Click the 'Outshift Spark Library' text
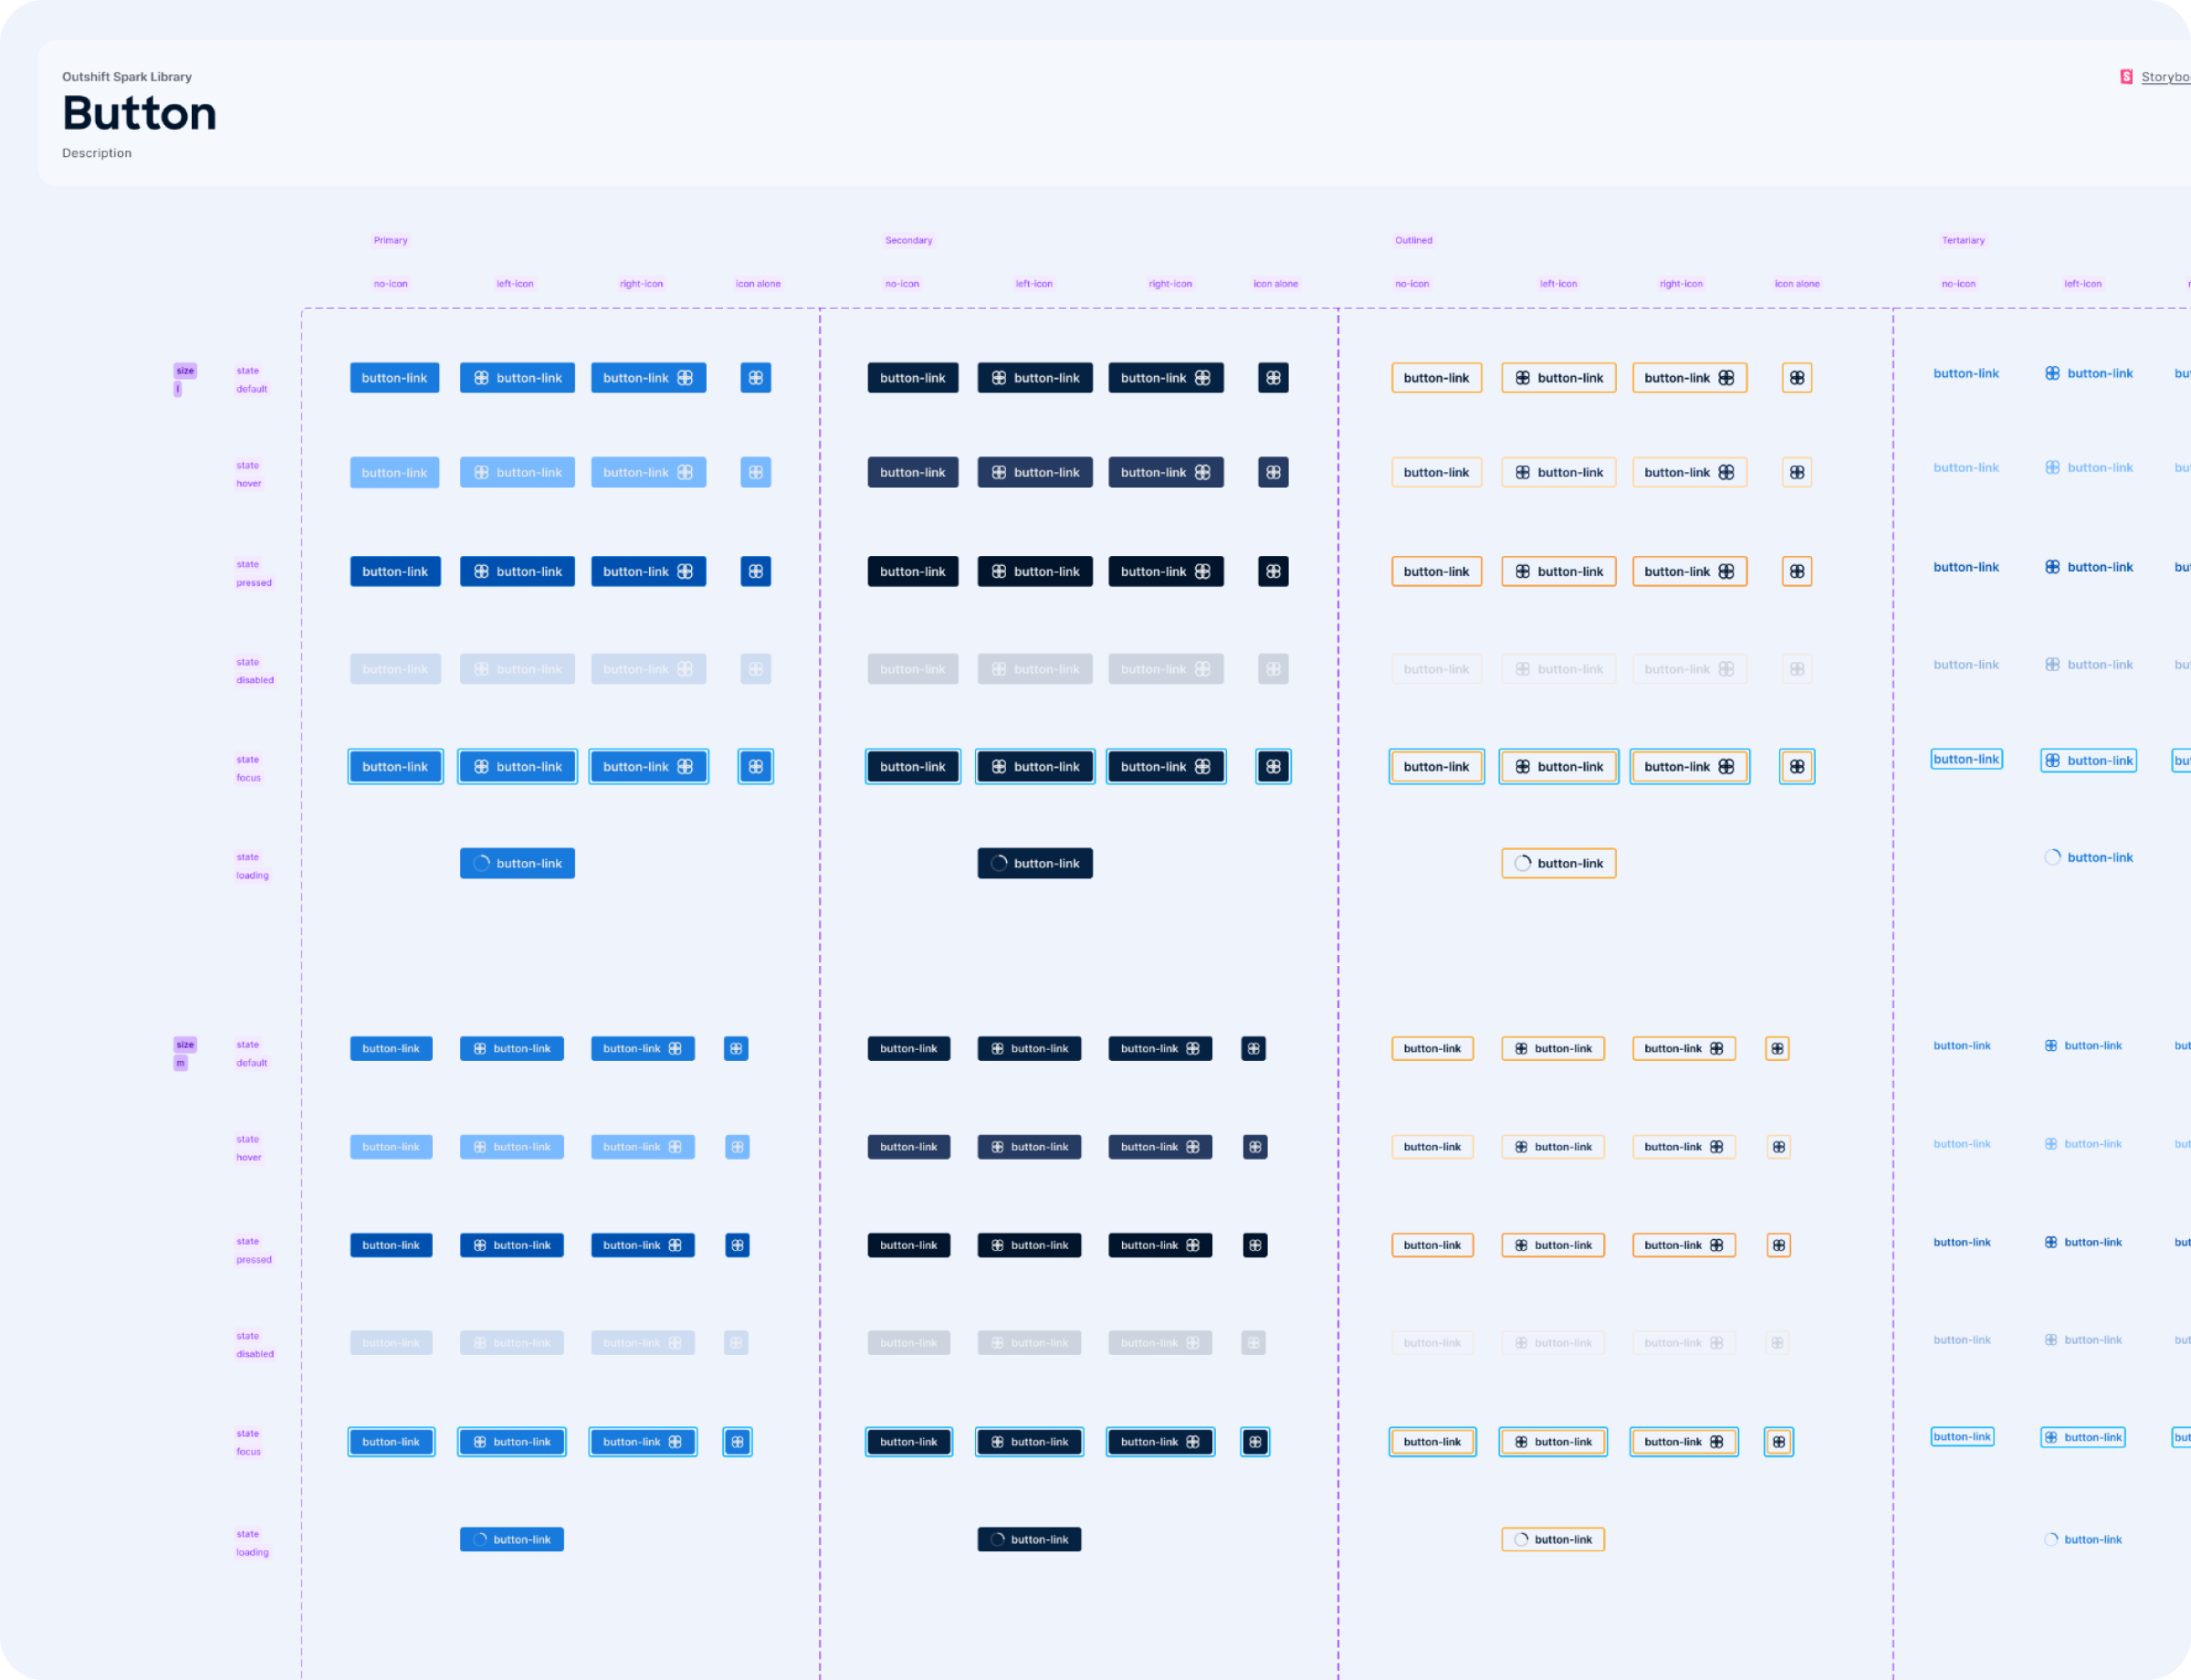The width and height of the screenshot is (2191, 1680). [x=127, y=77]
